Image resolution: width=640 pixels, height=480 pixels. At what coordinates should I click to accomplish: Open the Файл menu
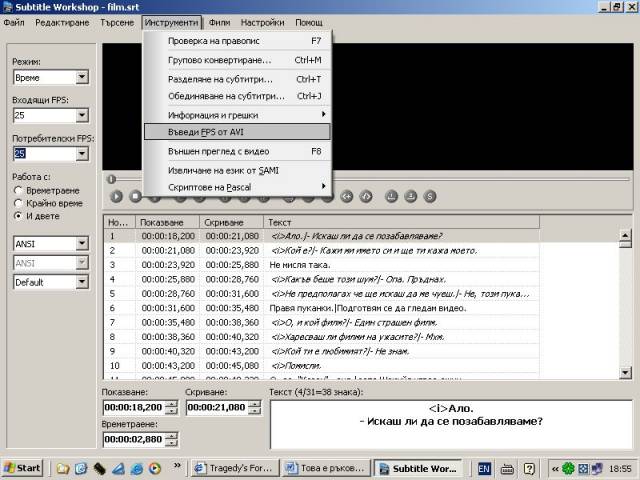tap(14, 22)
